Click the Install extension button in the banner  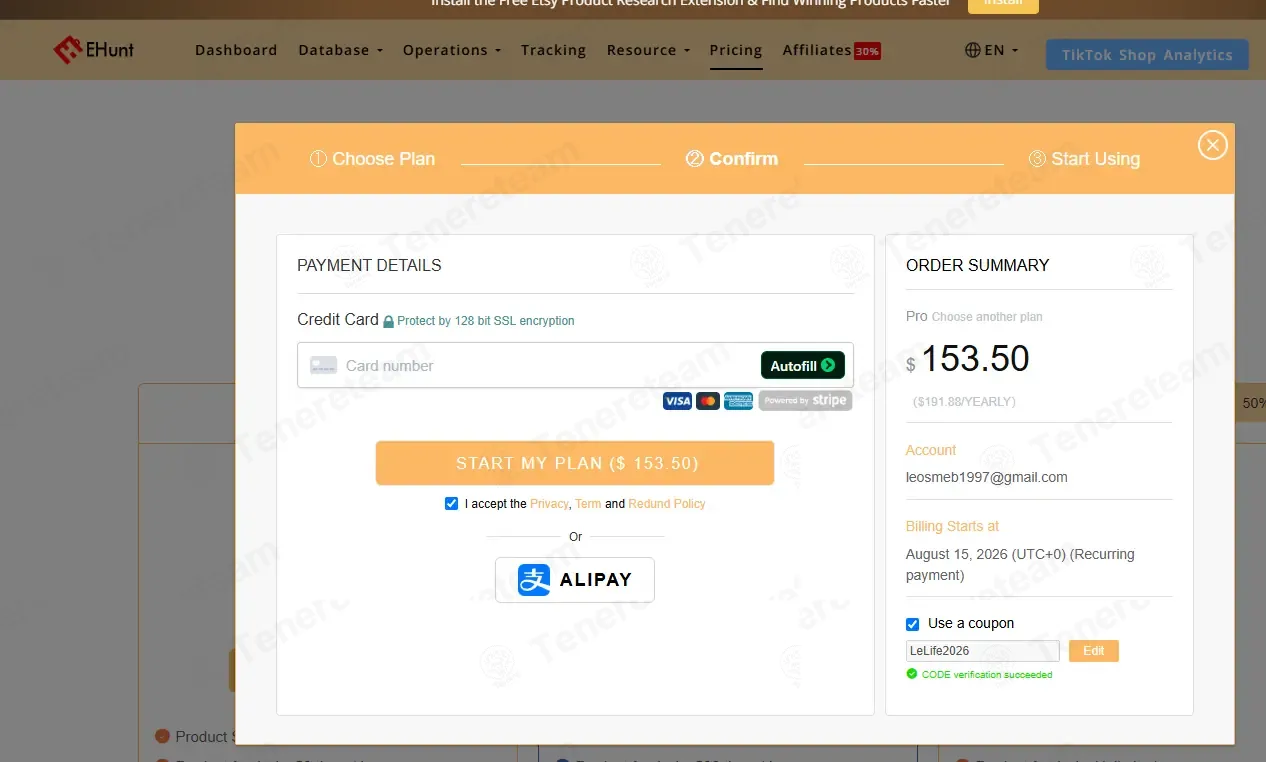point(1003,5)
